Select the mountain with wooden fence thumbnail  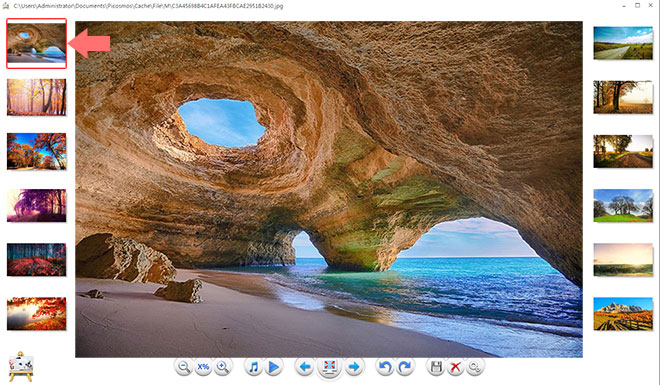point(623,314)
